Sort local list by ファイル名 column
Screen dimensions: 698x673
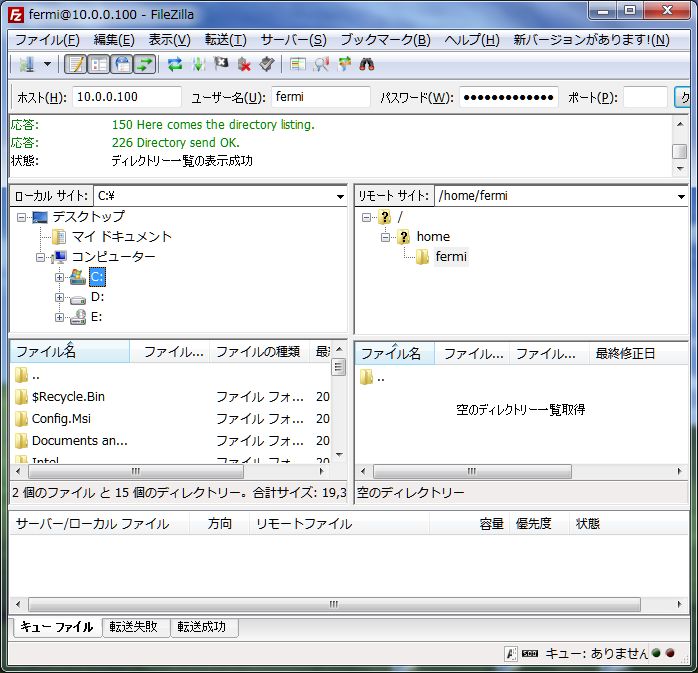70,352
